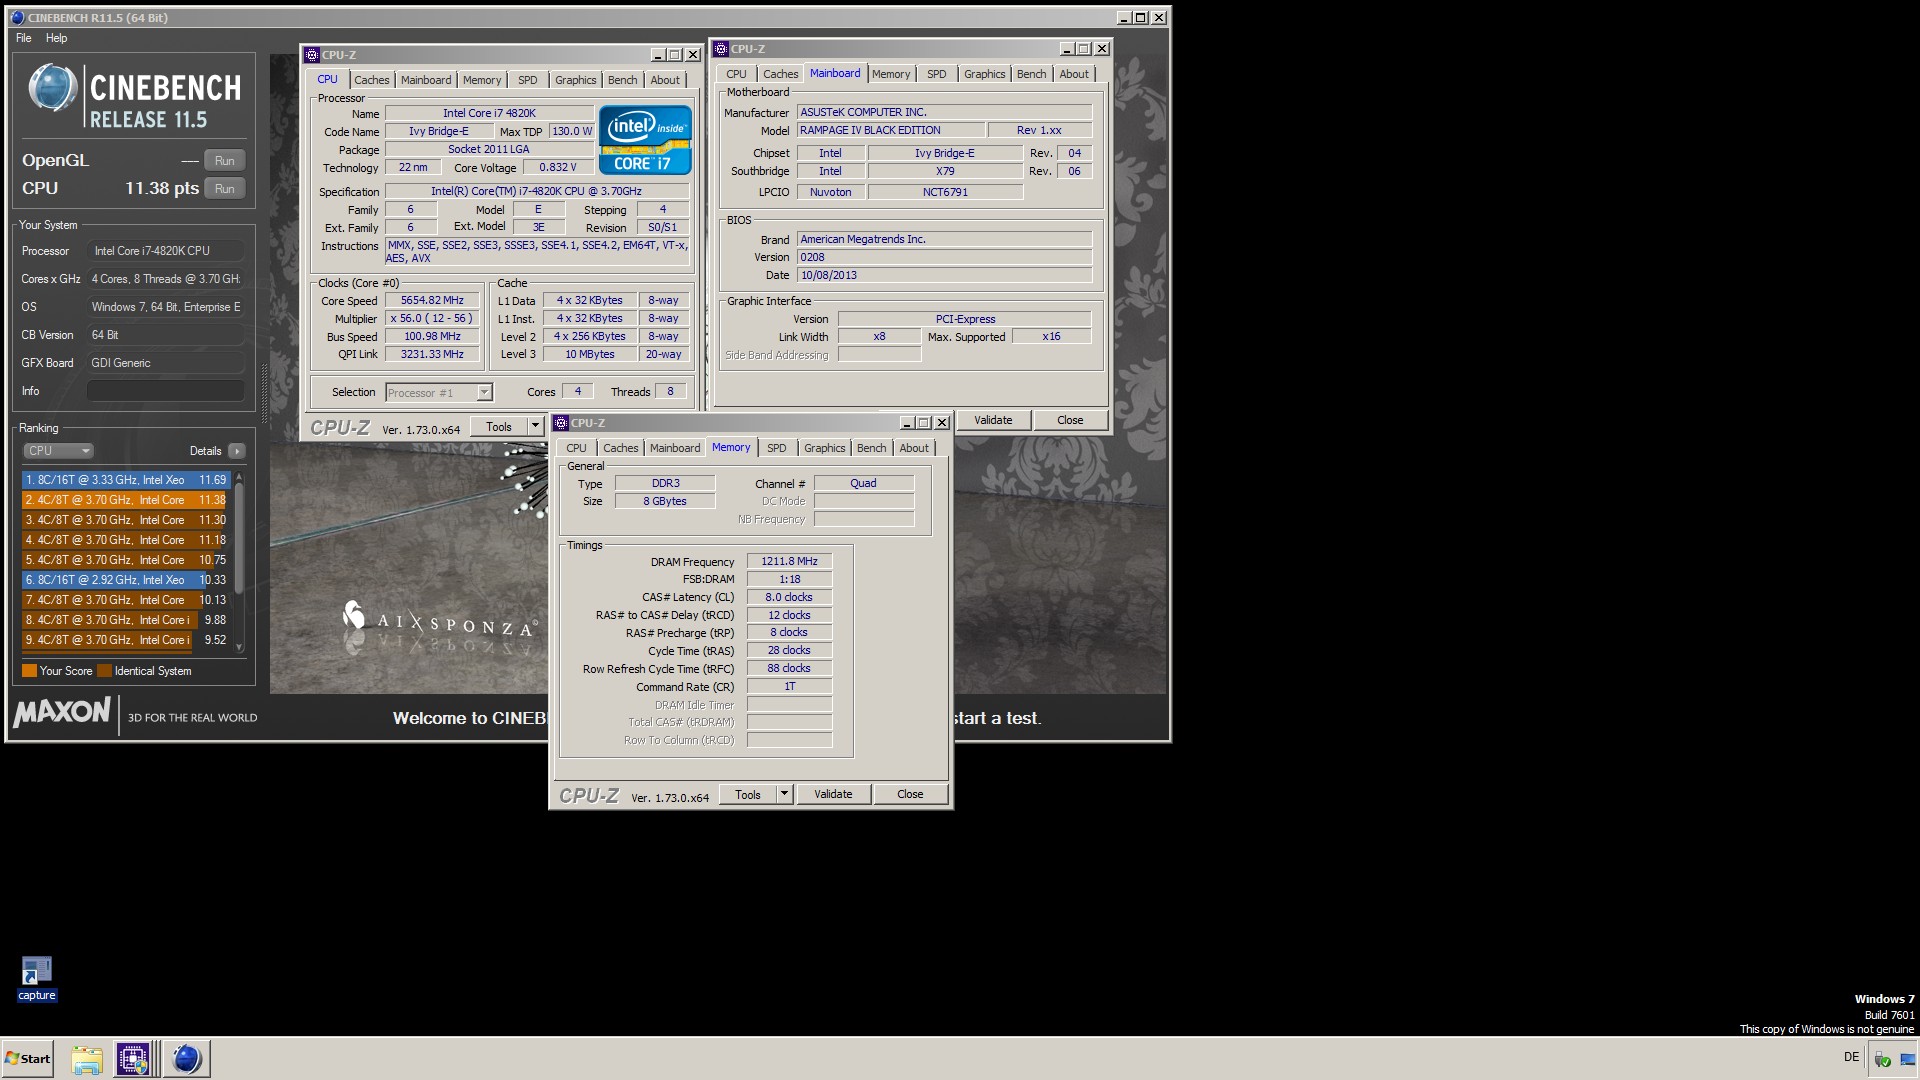Screen dimensions: 1920x1080
Task: Open Mainboard tab in the CPU window
Action: tap(426, 80)
